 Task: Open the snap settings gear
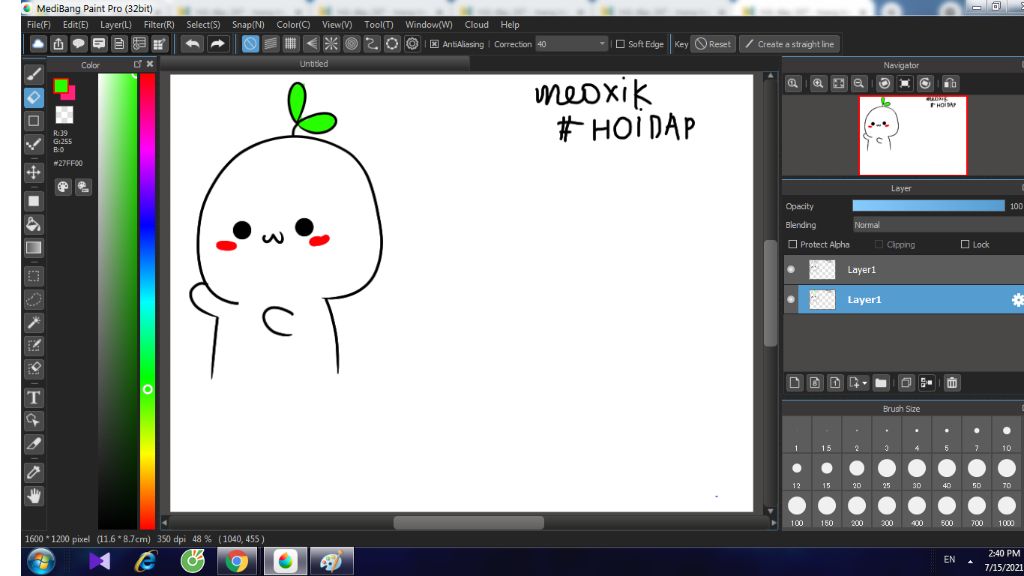click(412, 44)
